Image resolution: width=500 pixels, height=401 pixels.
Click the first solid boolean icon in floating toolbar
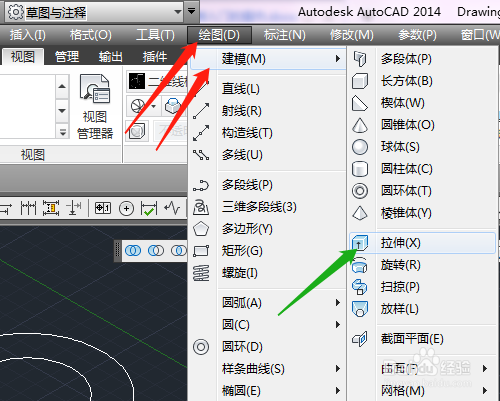133,251
